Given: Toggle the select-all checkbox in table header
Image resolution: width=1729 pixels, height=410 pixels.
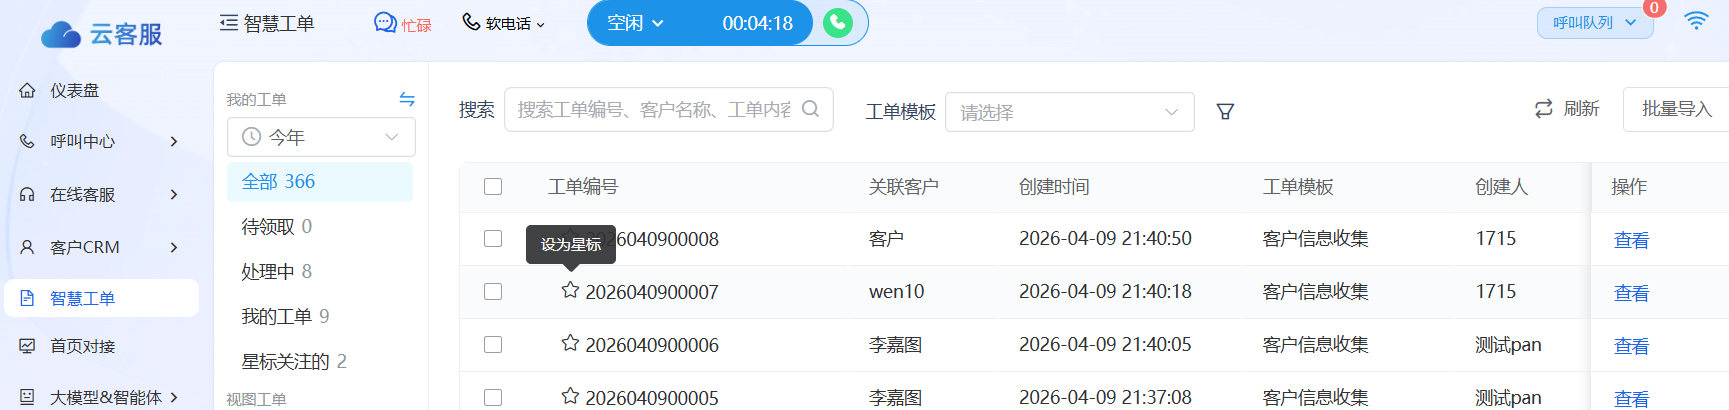Looking at the screenshot, I should pyautogui.click(x=493, y=187).
